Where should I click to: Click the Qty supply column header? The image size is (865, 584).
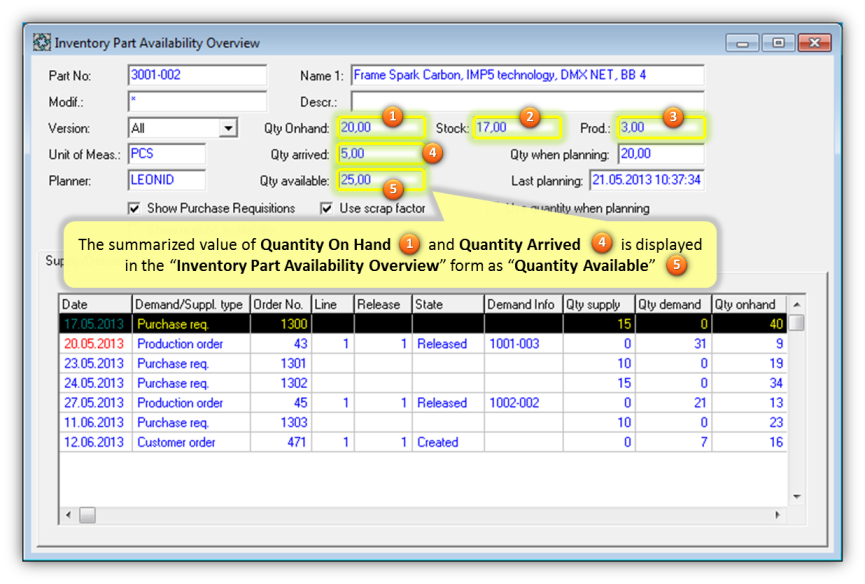[x=599, y=304]
